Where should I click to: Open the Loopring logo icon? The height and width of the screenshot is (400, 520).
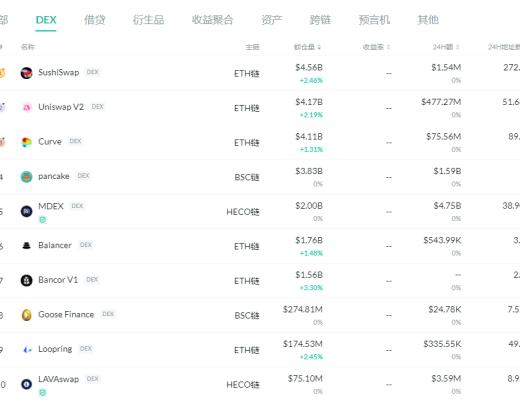pos(26,350)
